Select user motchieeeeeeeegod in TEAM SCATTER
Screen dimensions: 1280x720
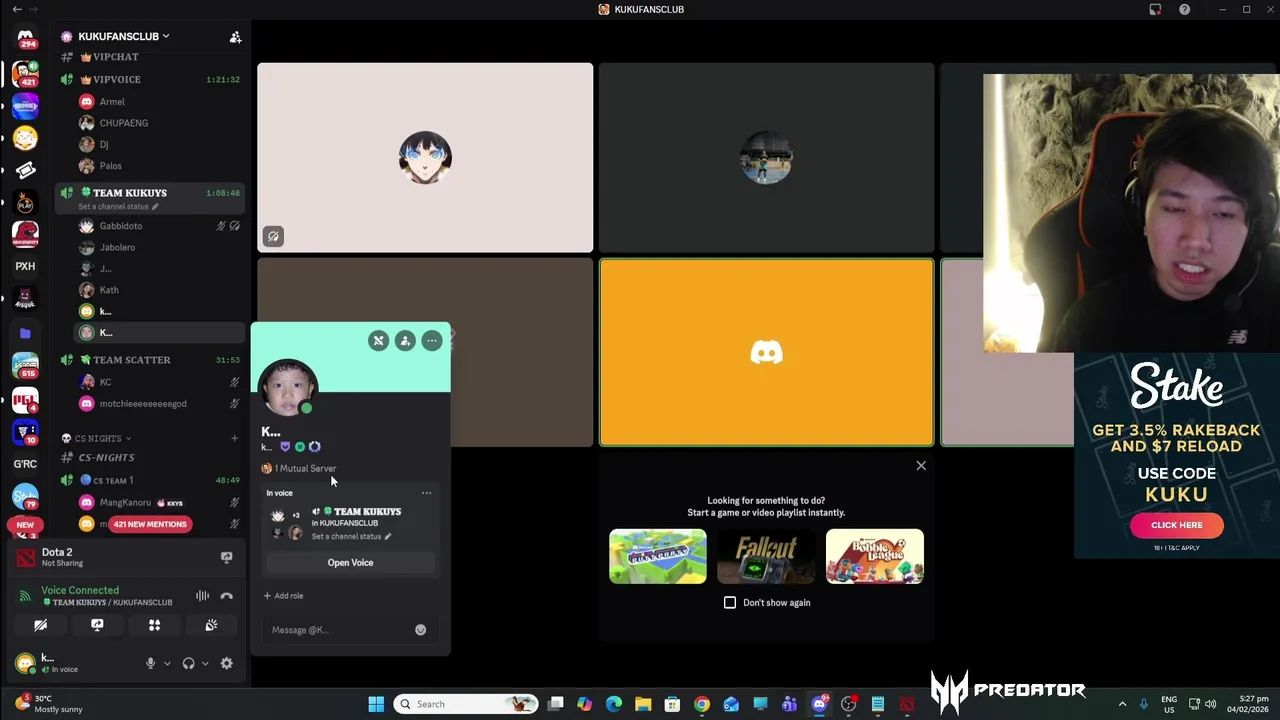[142, 404]
